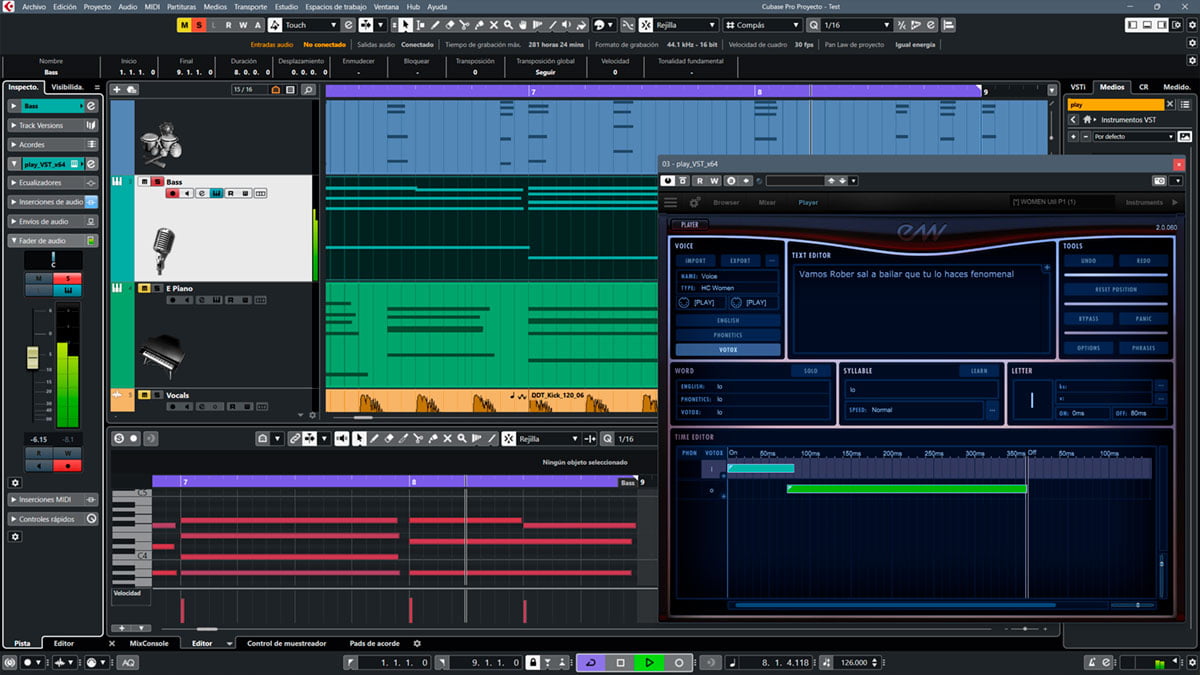Click the lower editor Solo Editor S icon
The image size is (1200, 675).
point(119,438)
